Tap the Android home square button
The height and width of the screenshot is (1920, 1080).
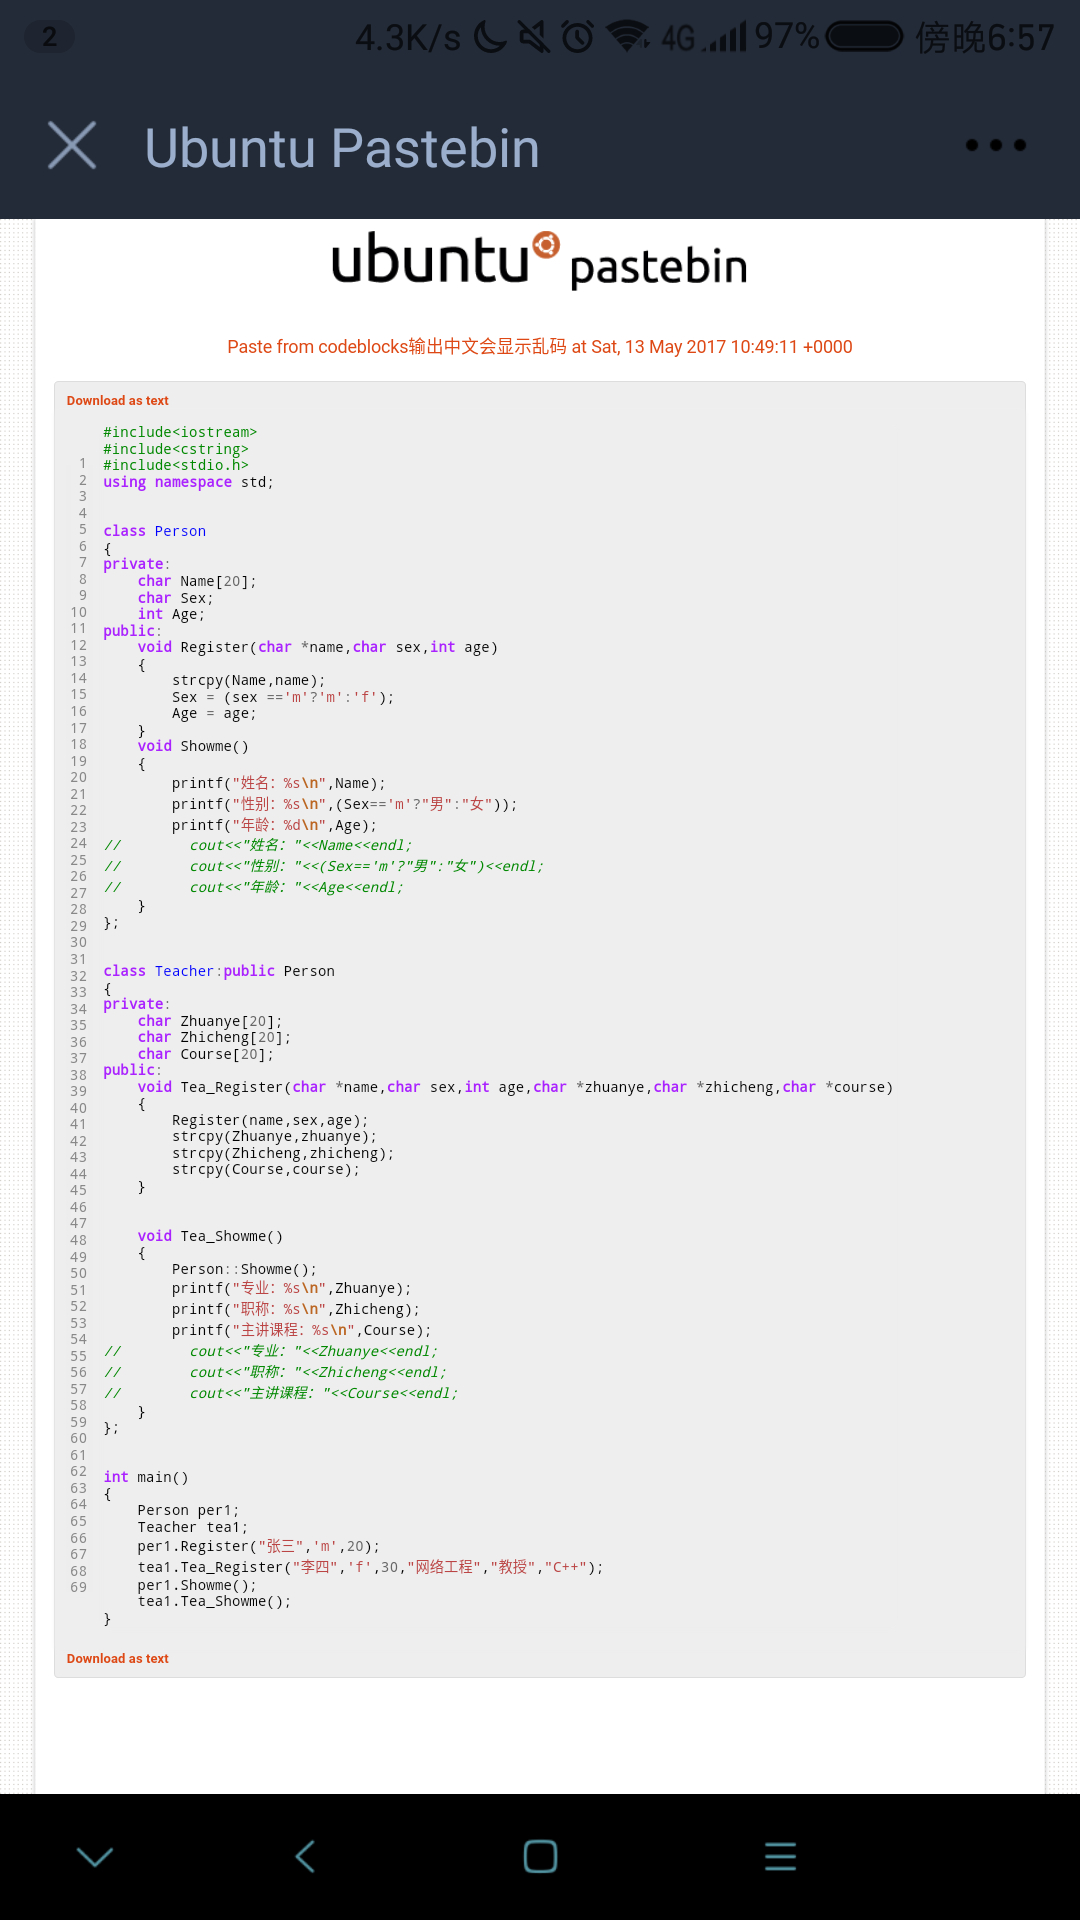540,1857
